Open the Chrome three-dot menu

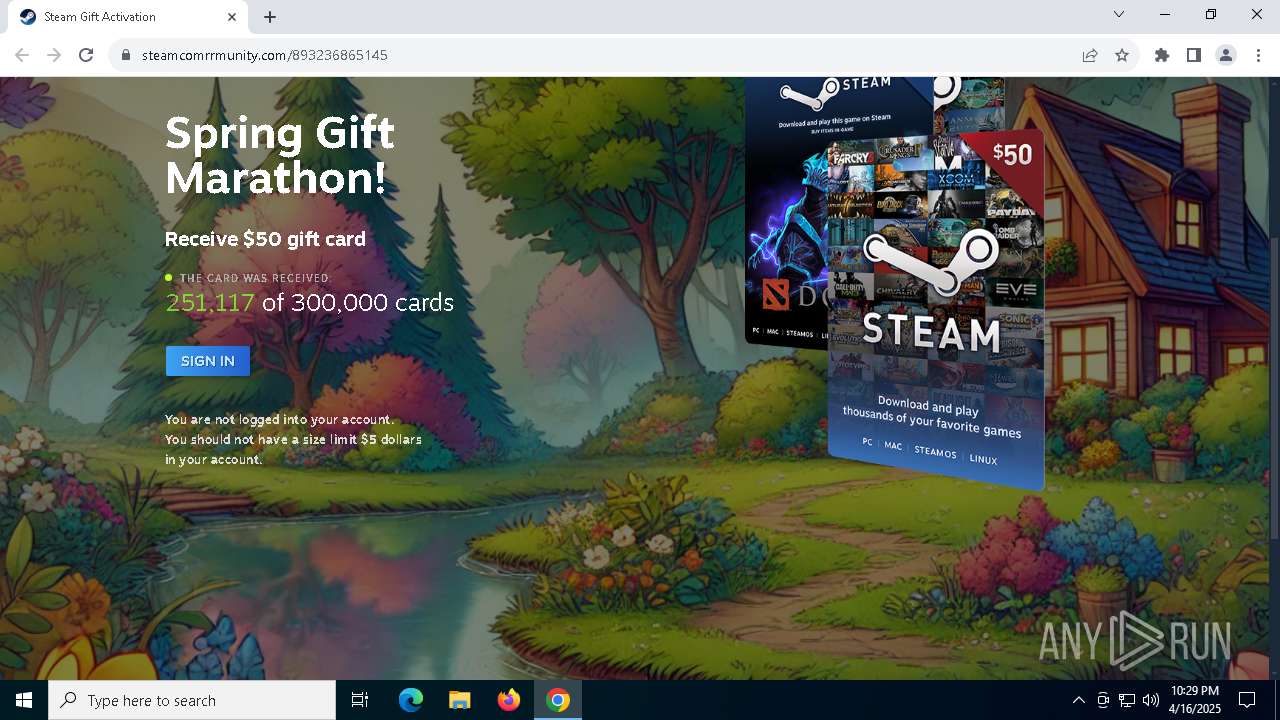(x=1258, y=55)
